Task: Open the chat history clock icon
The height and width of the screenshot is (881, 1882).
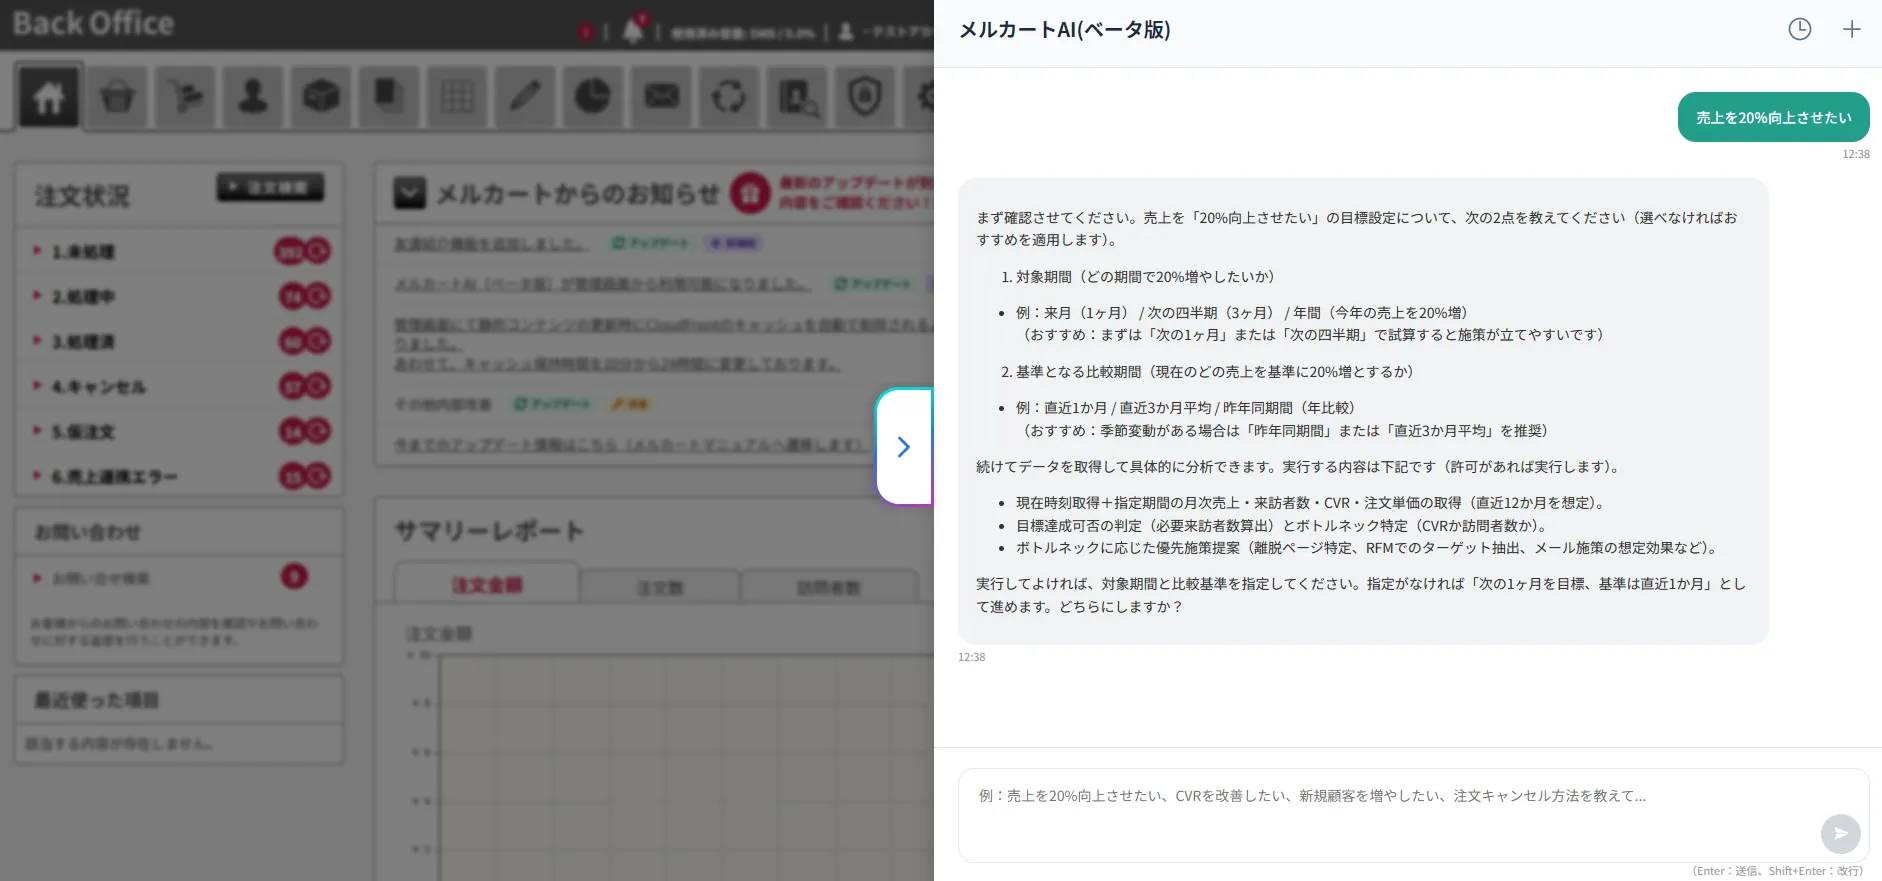Action: click(x=1799, y=29)
